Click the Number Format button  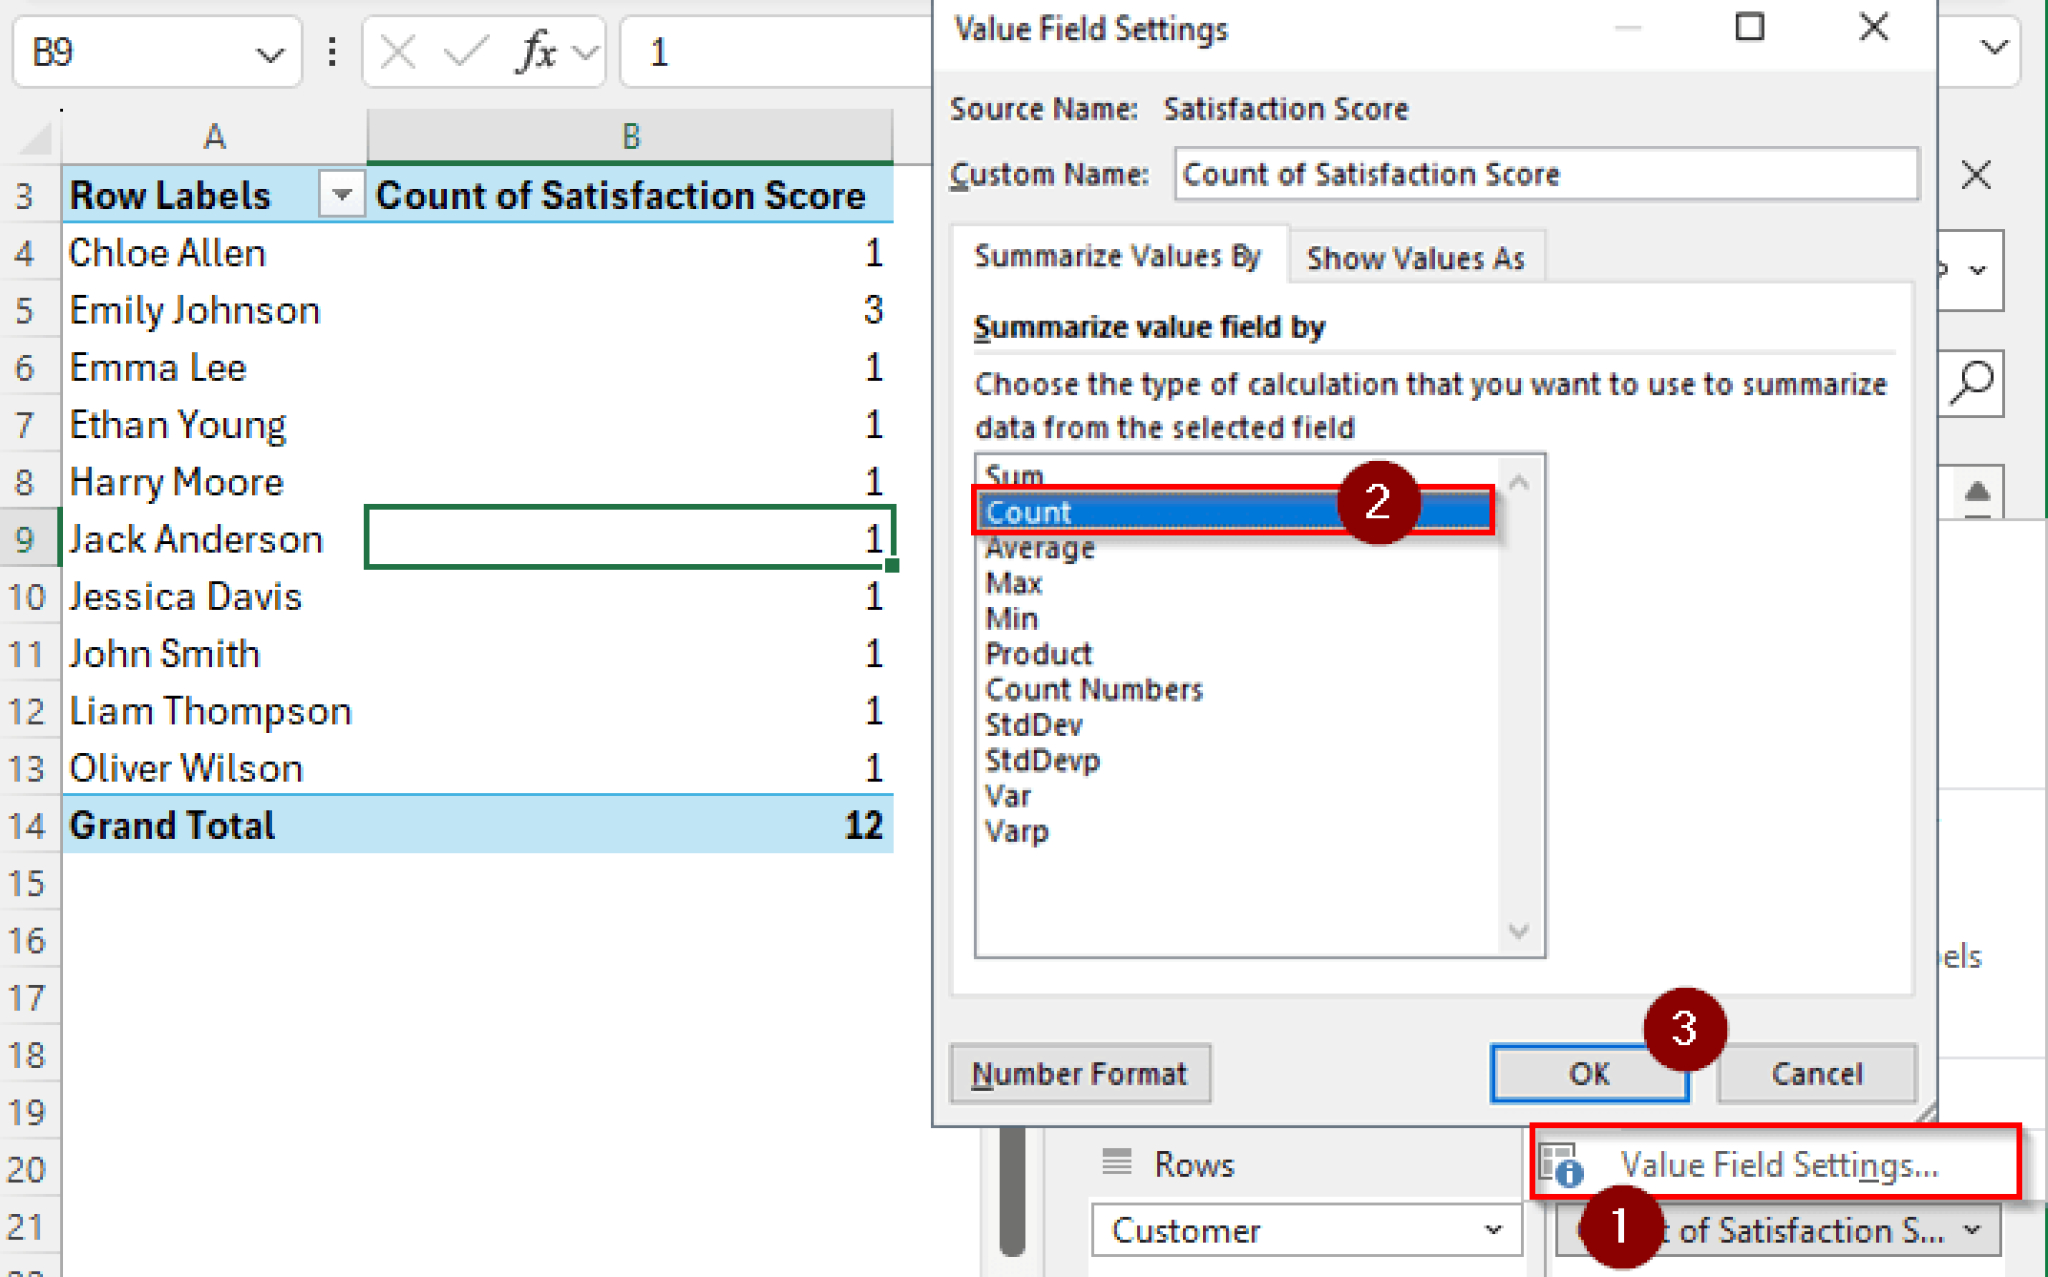(1080, 1073)
